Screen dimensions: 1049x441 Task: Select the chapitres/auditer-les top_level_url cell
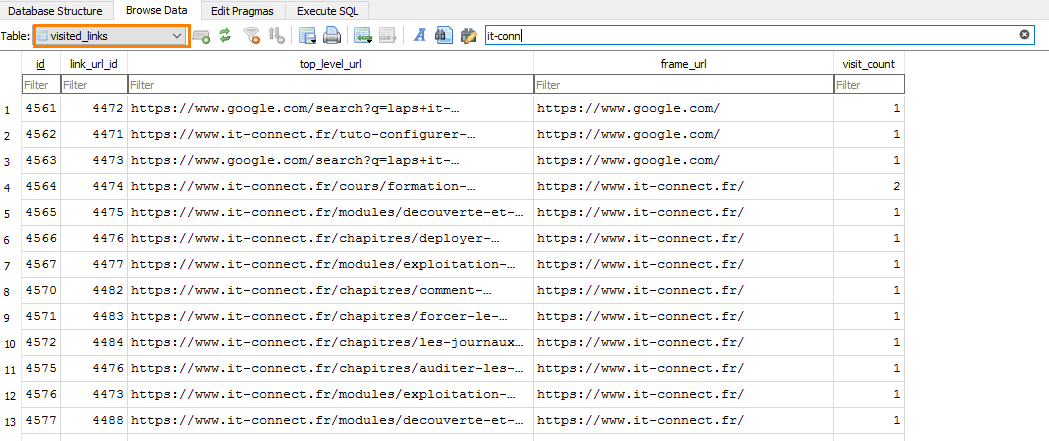[x=330, y=369]
